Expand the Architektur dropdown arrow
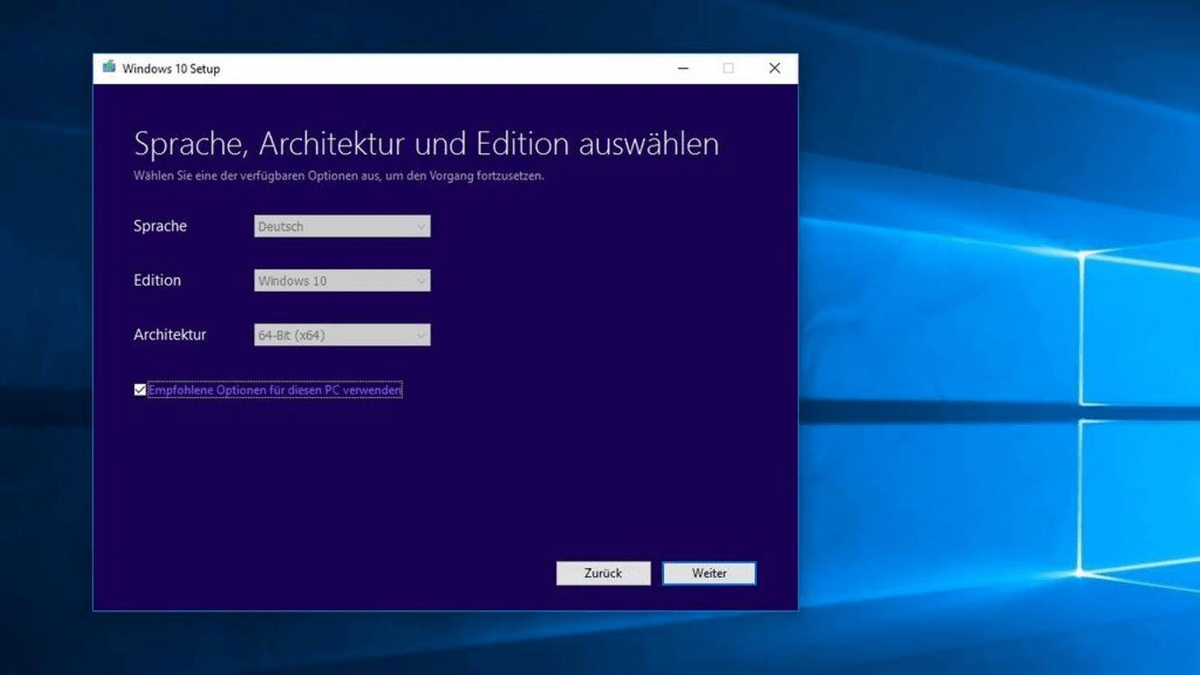Viewport: 1200px width, 675px height. click(x=421, y=334)
